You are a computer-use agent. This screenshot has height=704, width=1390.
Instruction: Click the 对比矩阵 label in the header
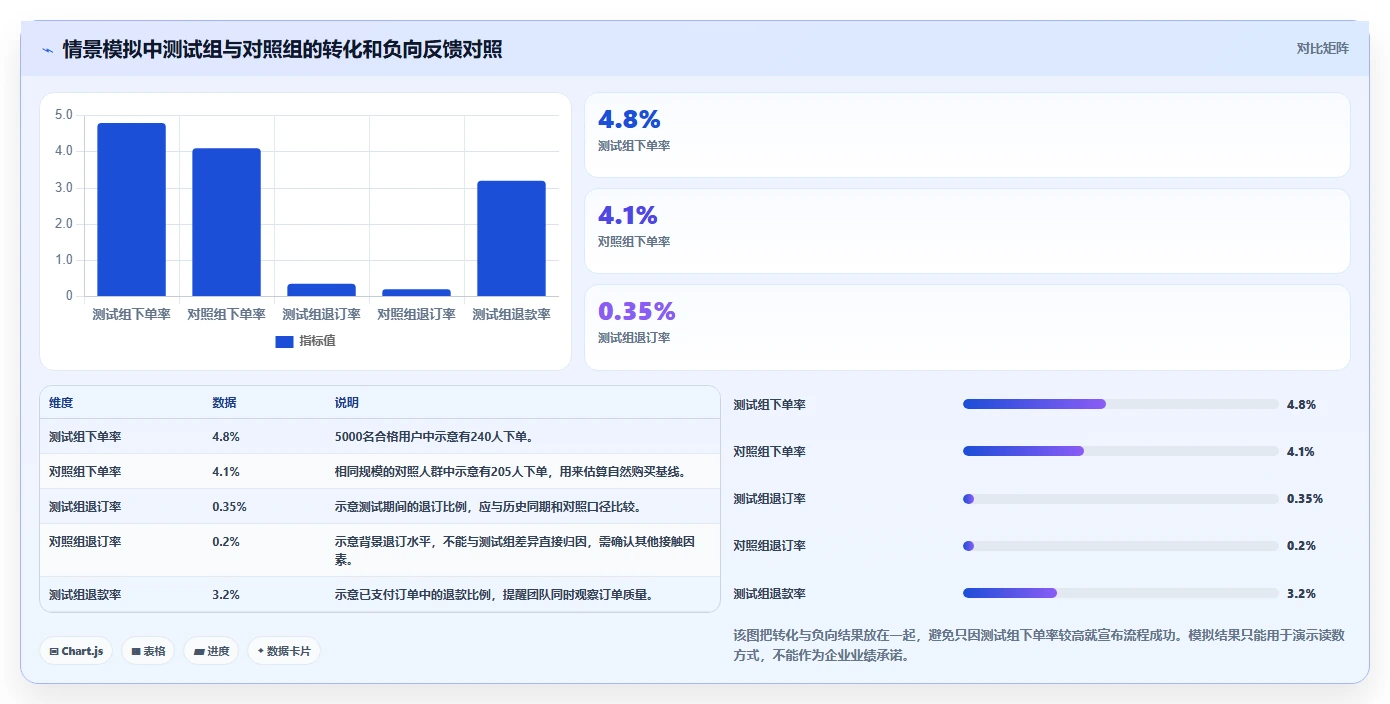(1322, 48)
